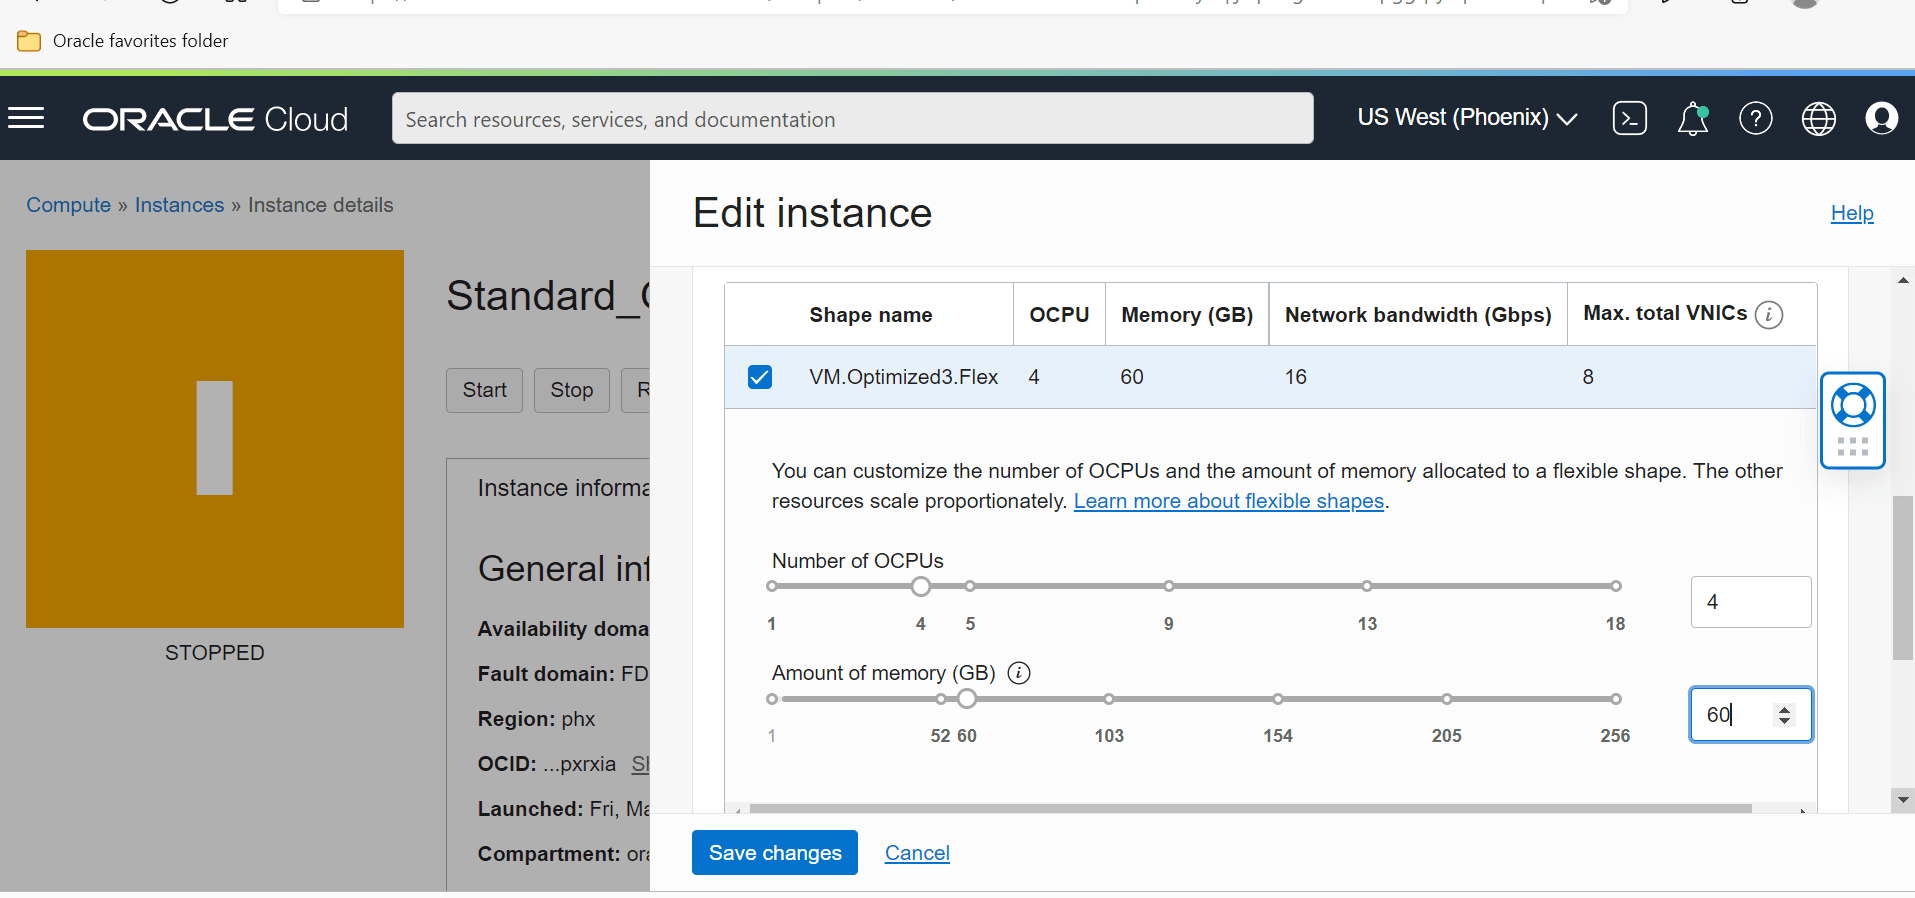
Task: Click the OCPU count input field
Action: (1751, 602)
